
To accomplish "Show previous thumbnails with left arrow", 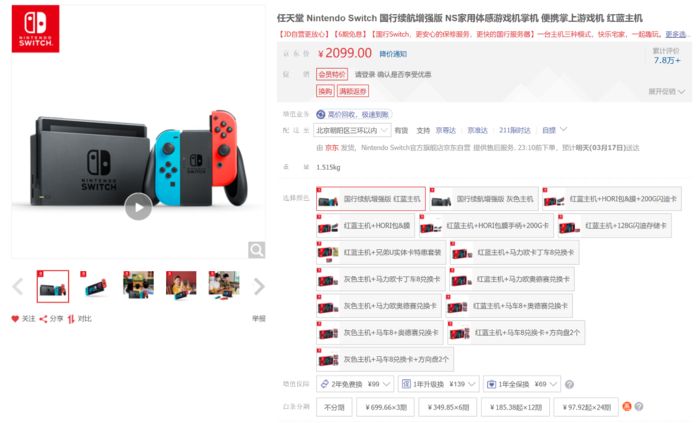I will 18,286.
